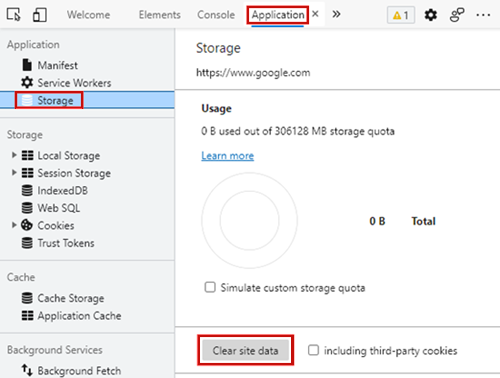Click the Web SQL database icon

27,208
